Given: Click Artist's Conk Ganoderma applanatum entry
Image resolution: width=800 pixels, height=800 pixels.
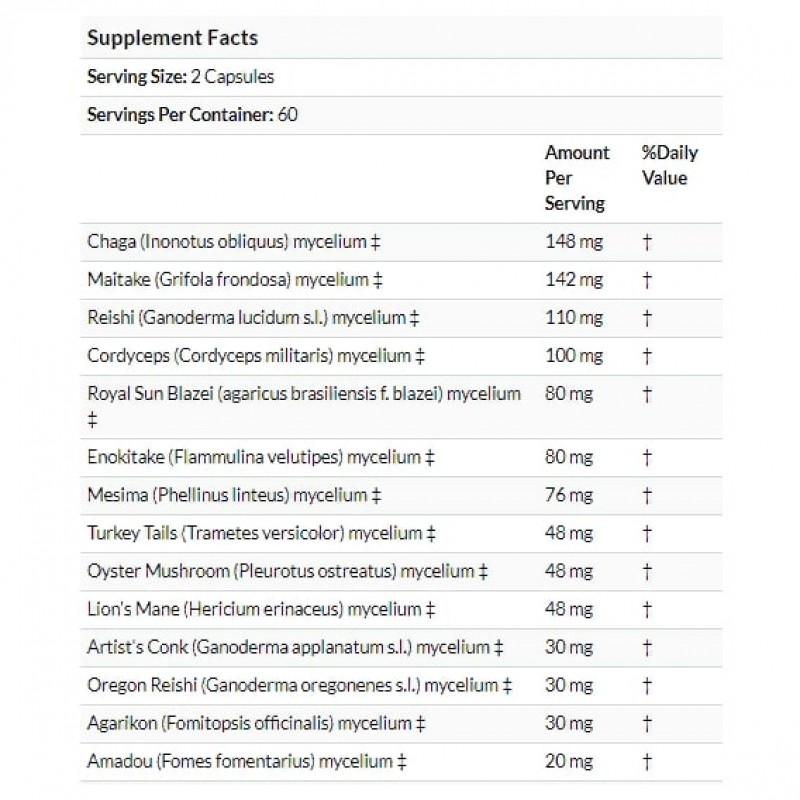Looking at the screenshot, I should [295, 647].
